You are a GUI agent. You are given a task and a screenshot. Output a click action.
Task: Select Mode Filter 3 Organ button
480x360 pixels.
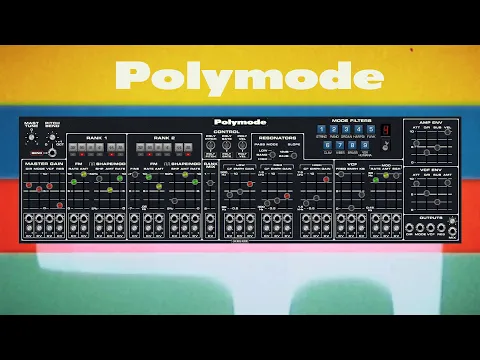pyautogui.click(x=346, y=129)
